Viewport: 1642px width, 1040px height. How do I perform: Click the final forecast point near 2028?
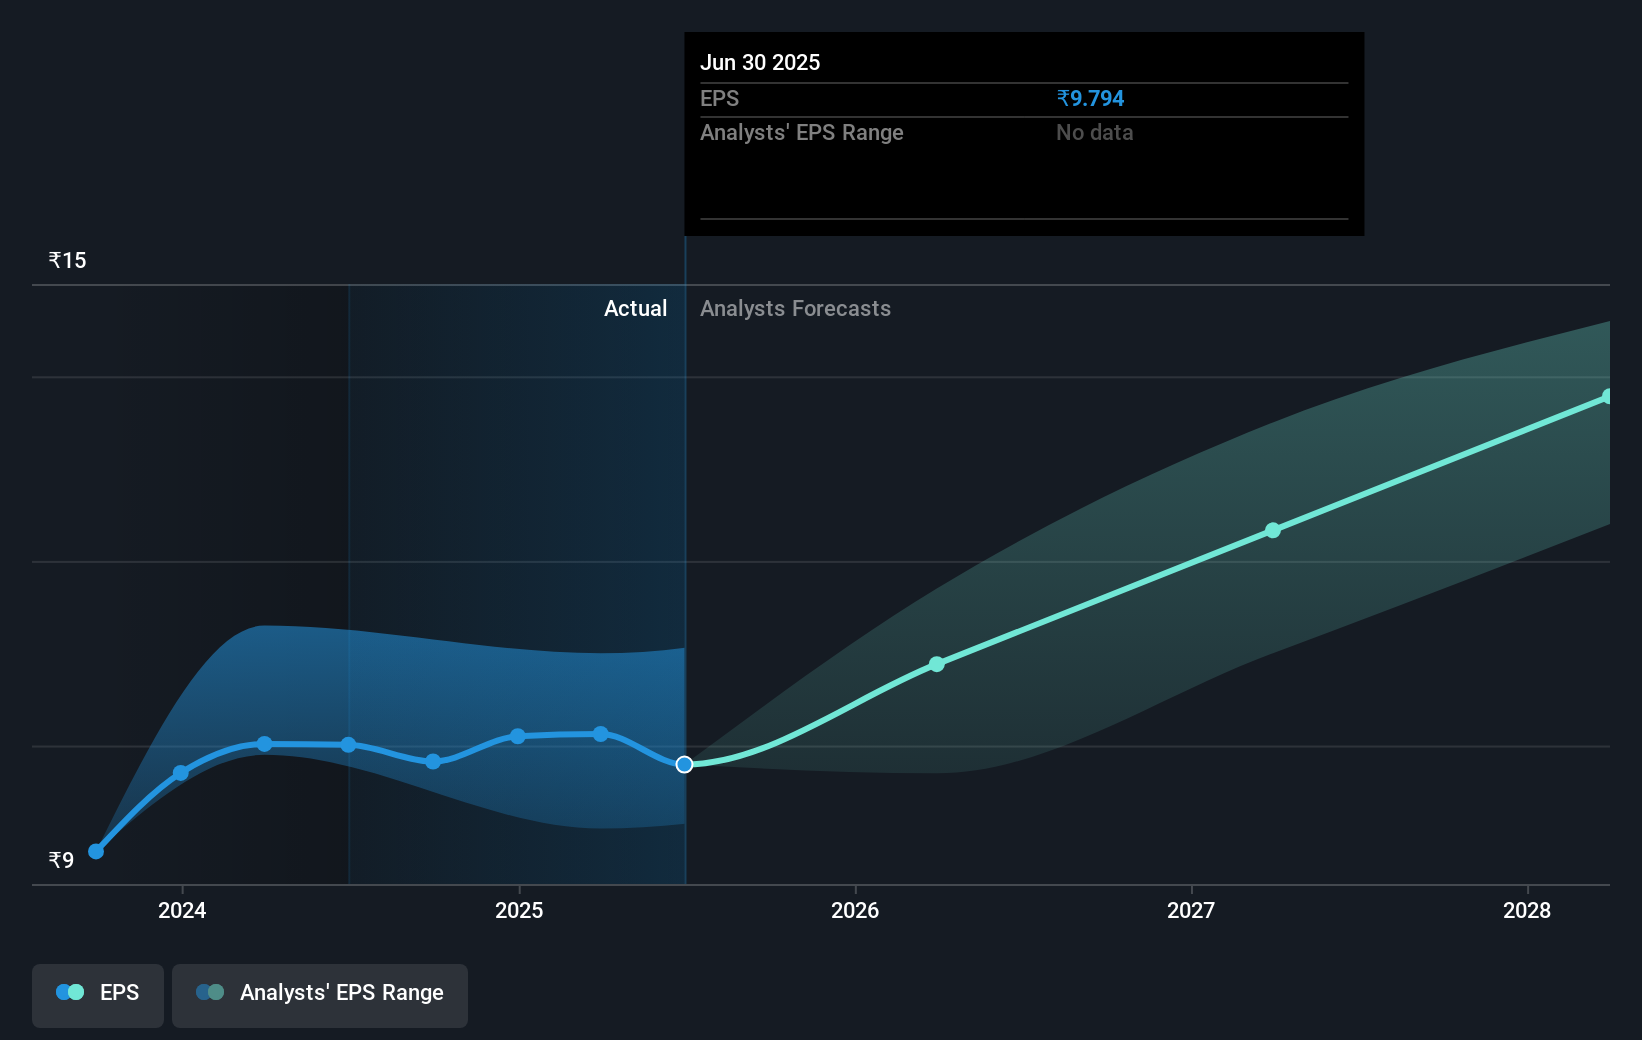click(x=1607, y=397)
